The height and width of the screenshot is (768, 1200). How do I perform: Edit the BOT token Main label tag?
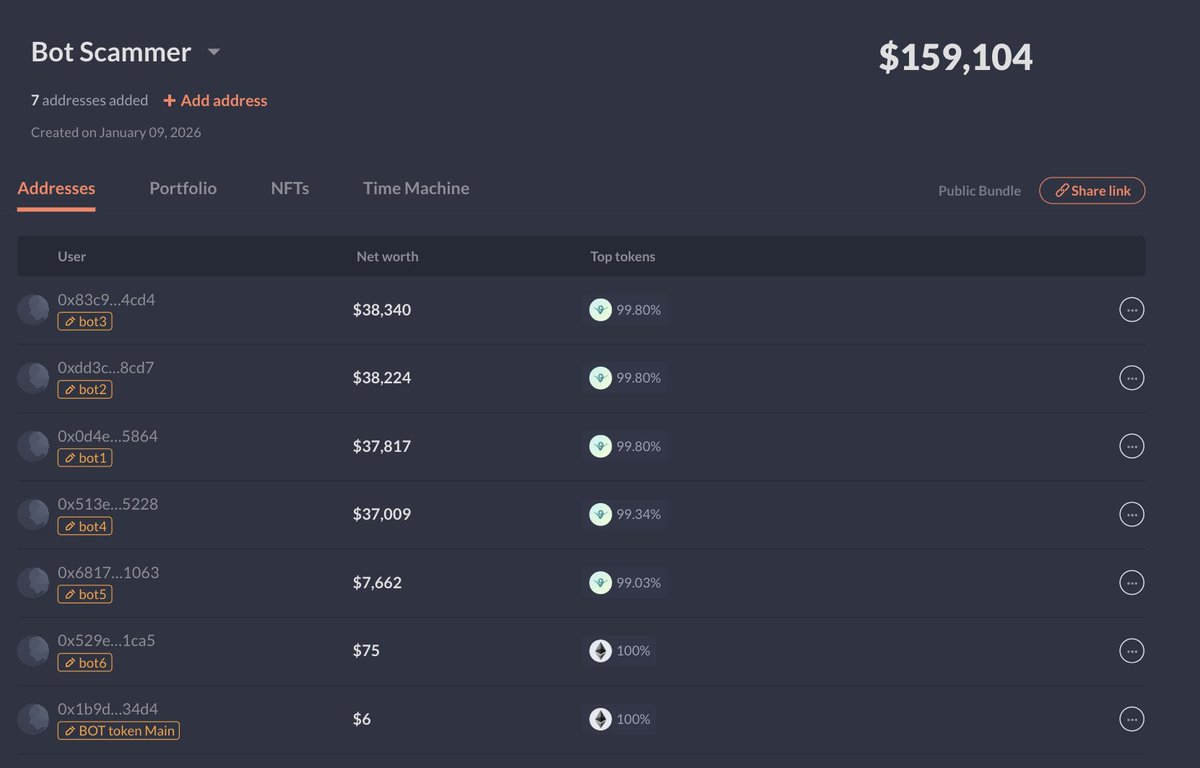tap(119, 730)
